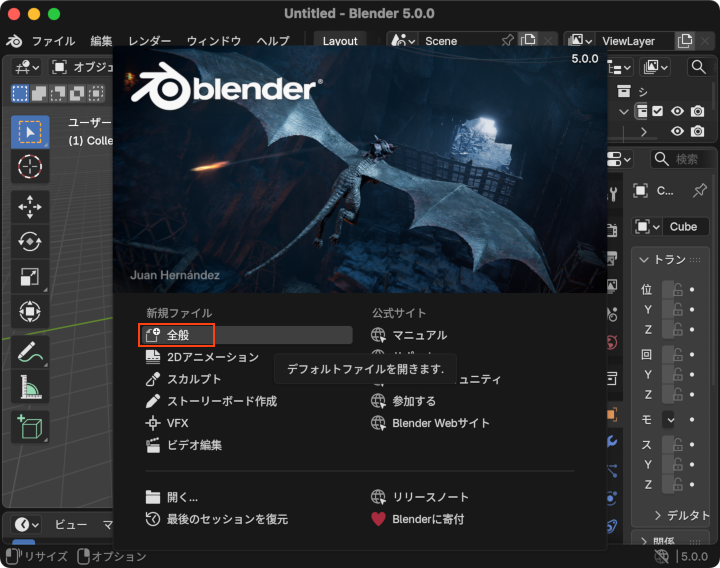Open the Tool properties tab
The width and height of the screenshot is (720, 568).
click(x=614, y=194)
